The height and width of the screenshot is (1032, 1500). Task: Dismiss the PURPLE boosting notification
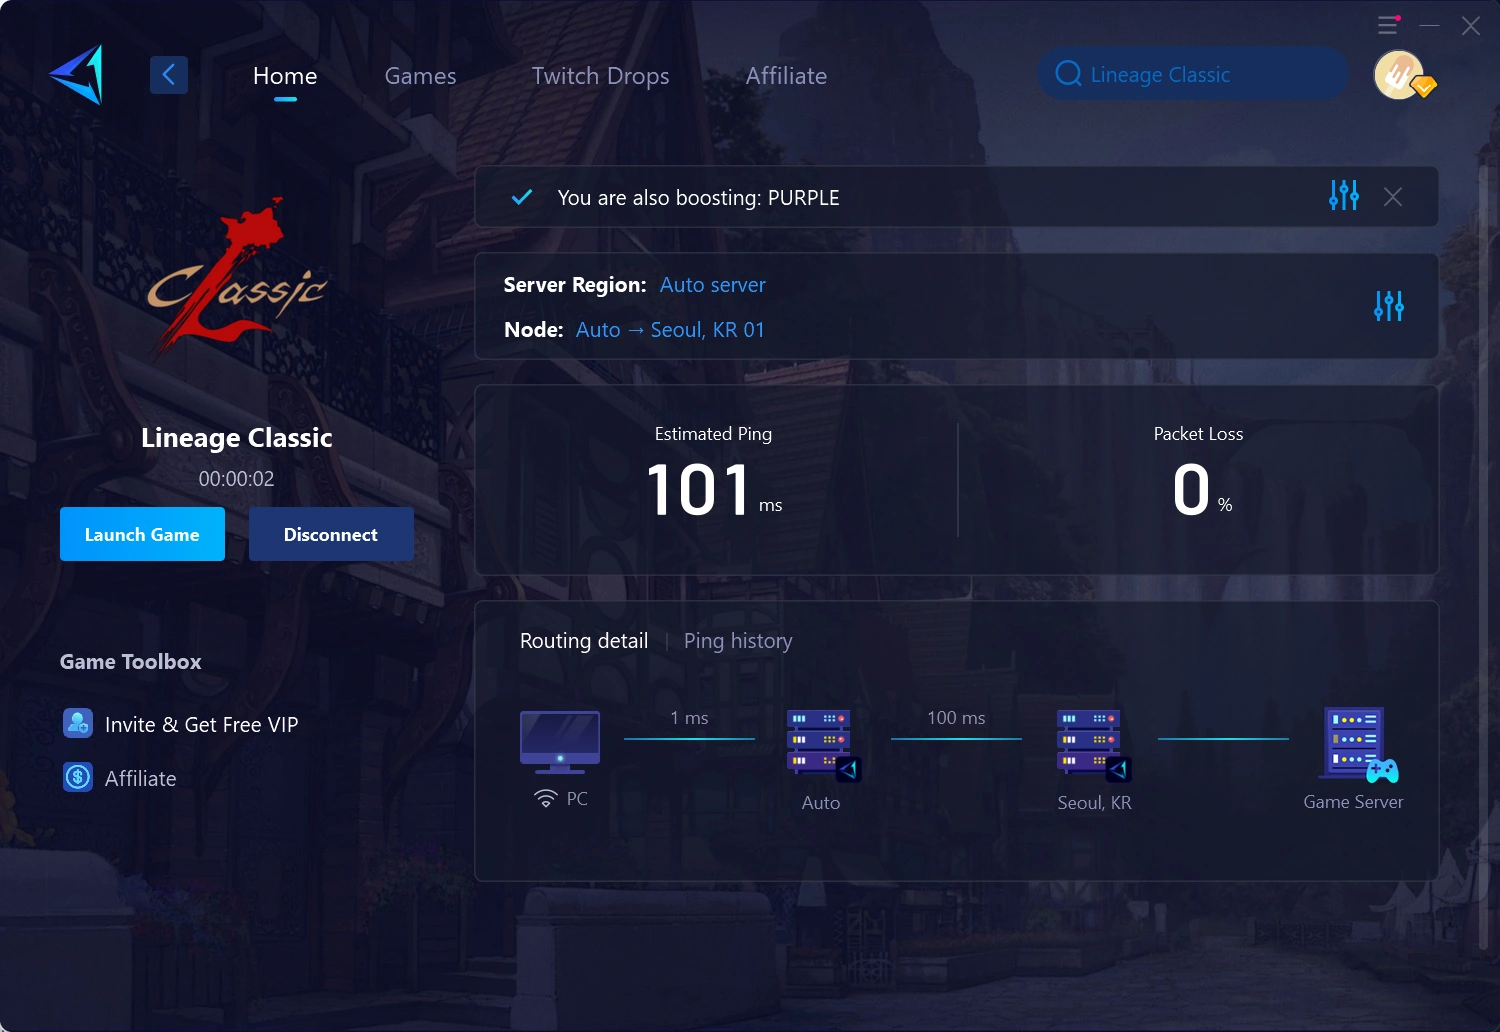coord(1393,196)
